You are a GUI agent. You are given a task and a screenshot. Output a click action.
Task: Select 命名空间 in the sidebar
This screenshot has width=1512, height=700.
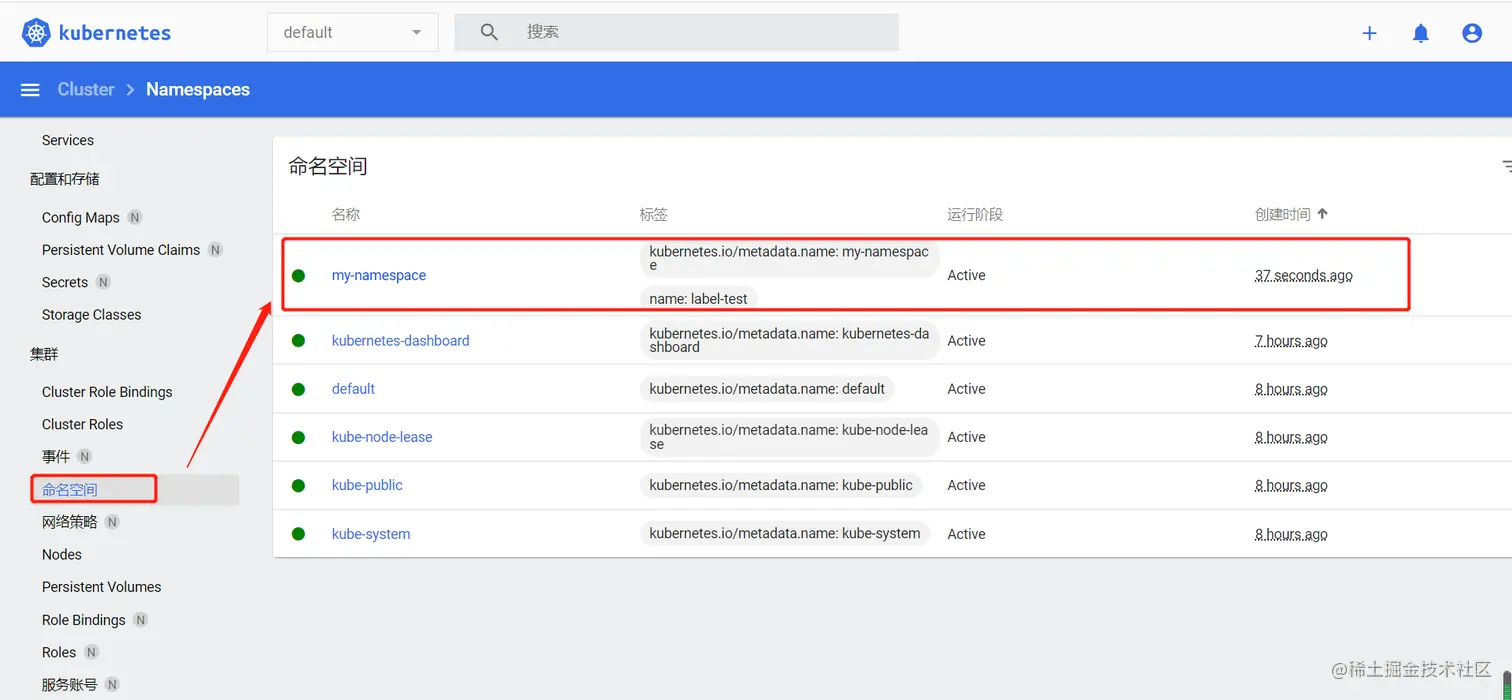pyautogui.click(x=70, y=490)
